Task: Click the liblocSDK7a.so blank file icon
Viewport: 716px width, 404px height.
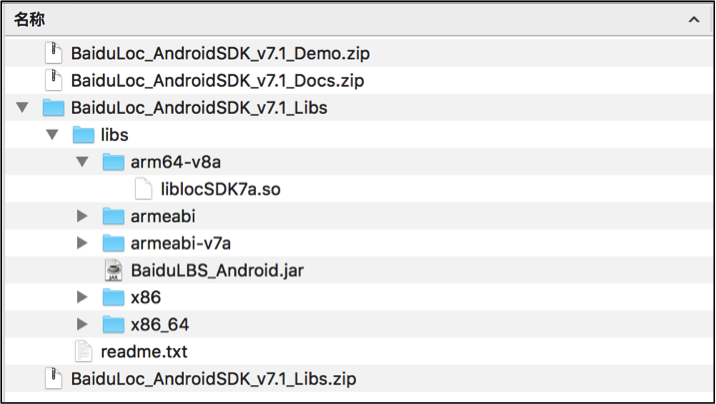Action: click(x=143, y=189)
